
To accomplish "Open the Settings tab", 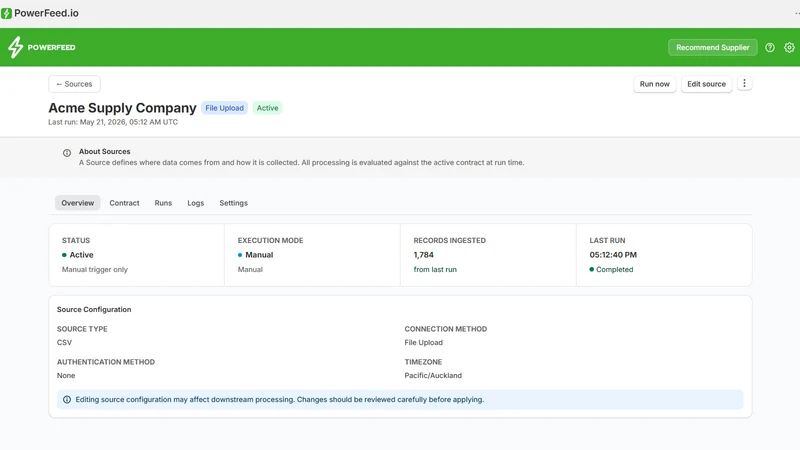I will click(233, 203).
